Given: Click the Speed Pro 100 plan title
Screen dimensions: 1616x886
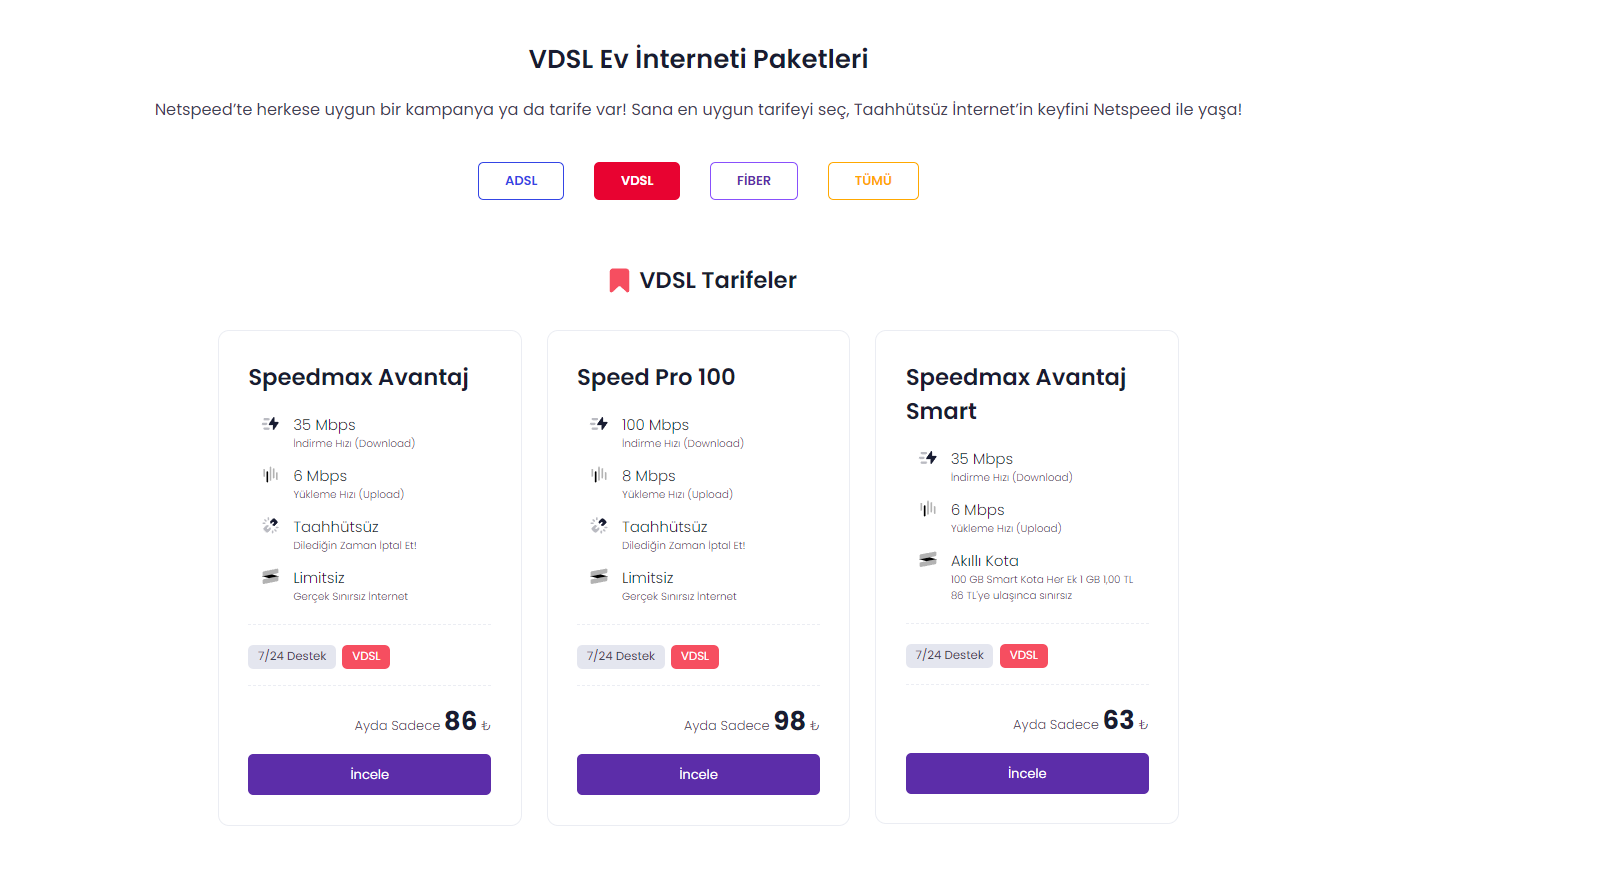Looking at the screenshot, I should (656, 377).
